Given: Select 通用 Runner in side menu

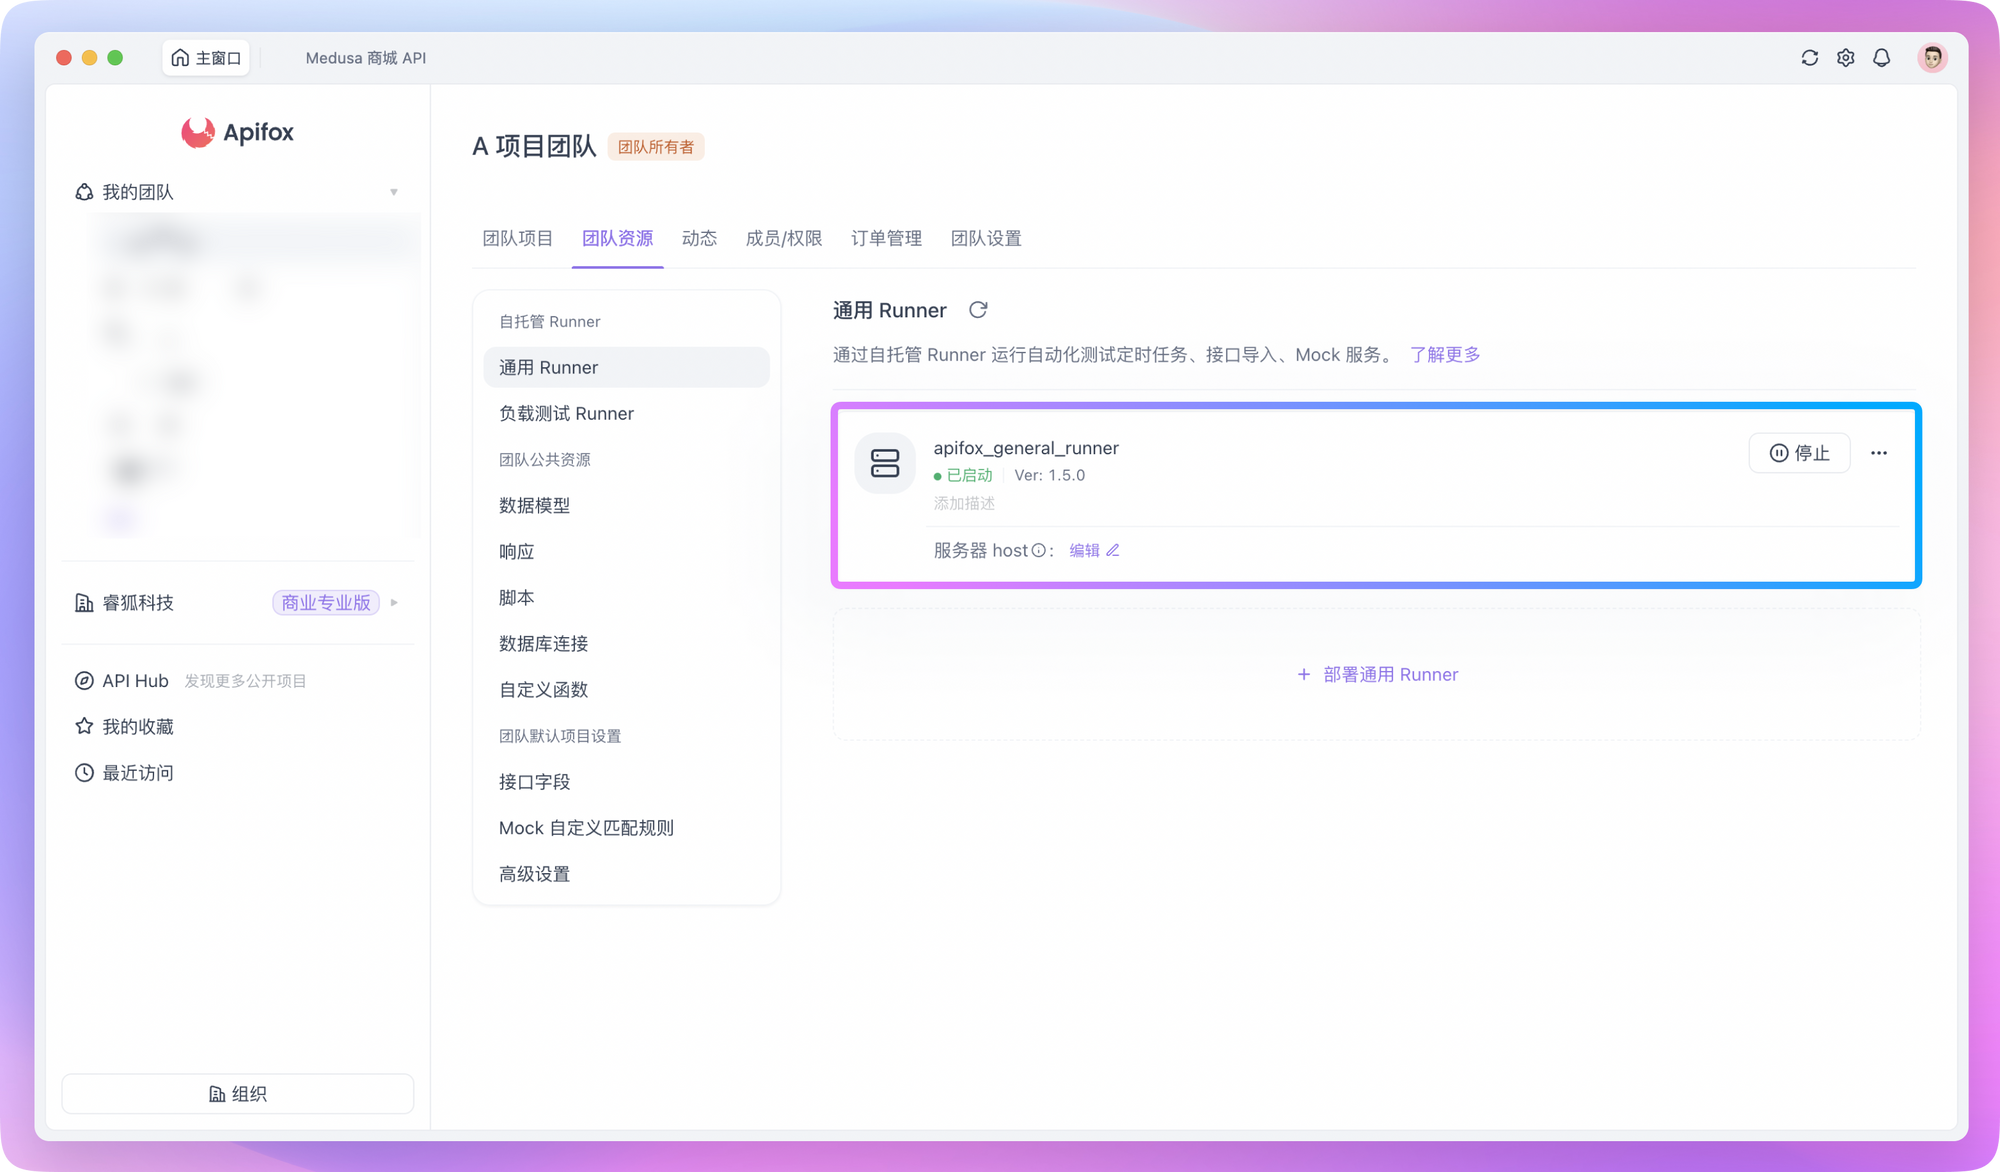Looking at the screenshot, I should 627,367.
